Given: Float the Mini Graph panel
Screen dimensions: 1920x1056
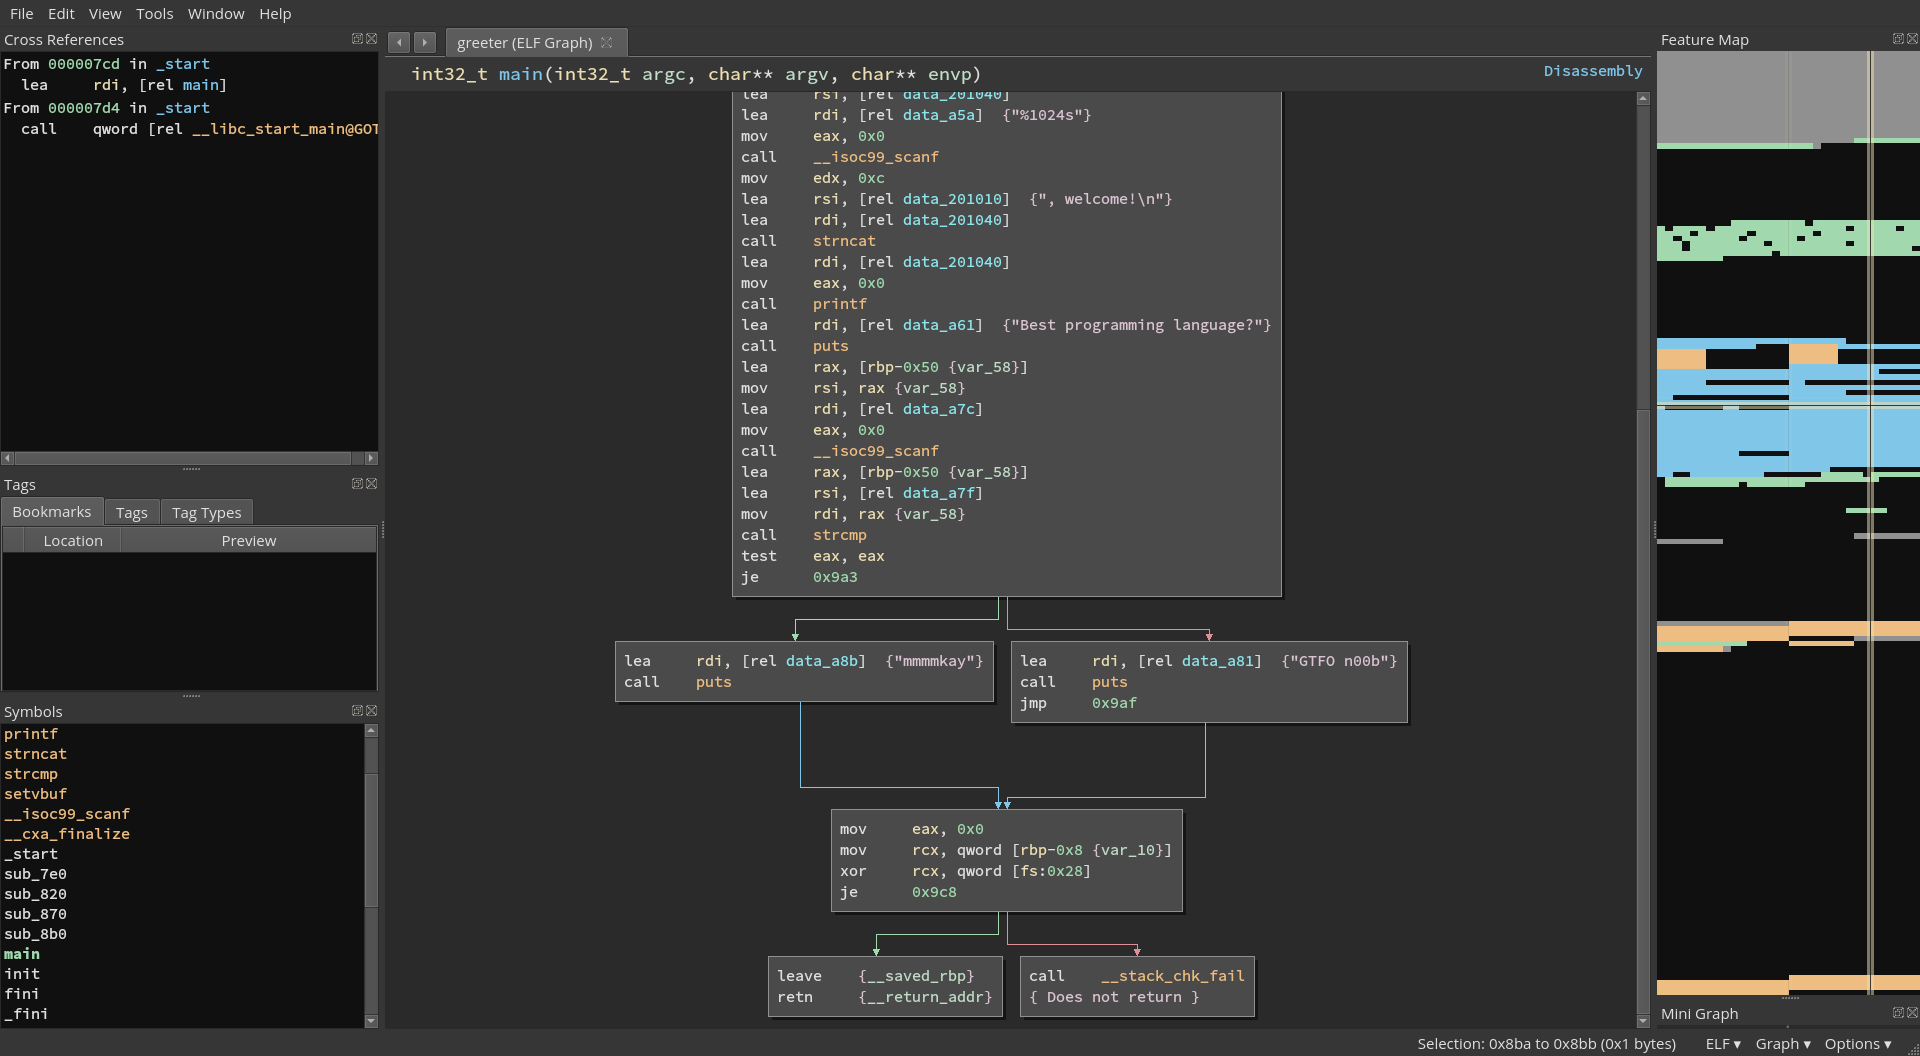Looking at the screenshot, I should [1897, 1013].
